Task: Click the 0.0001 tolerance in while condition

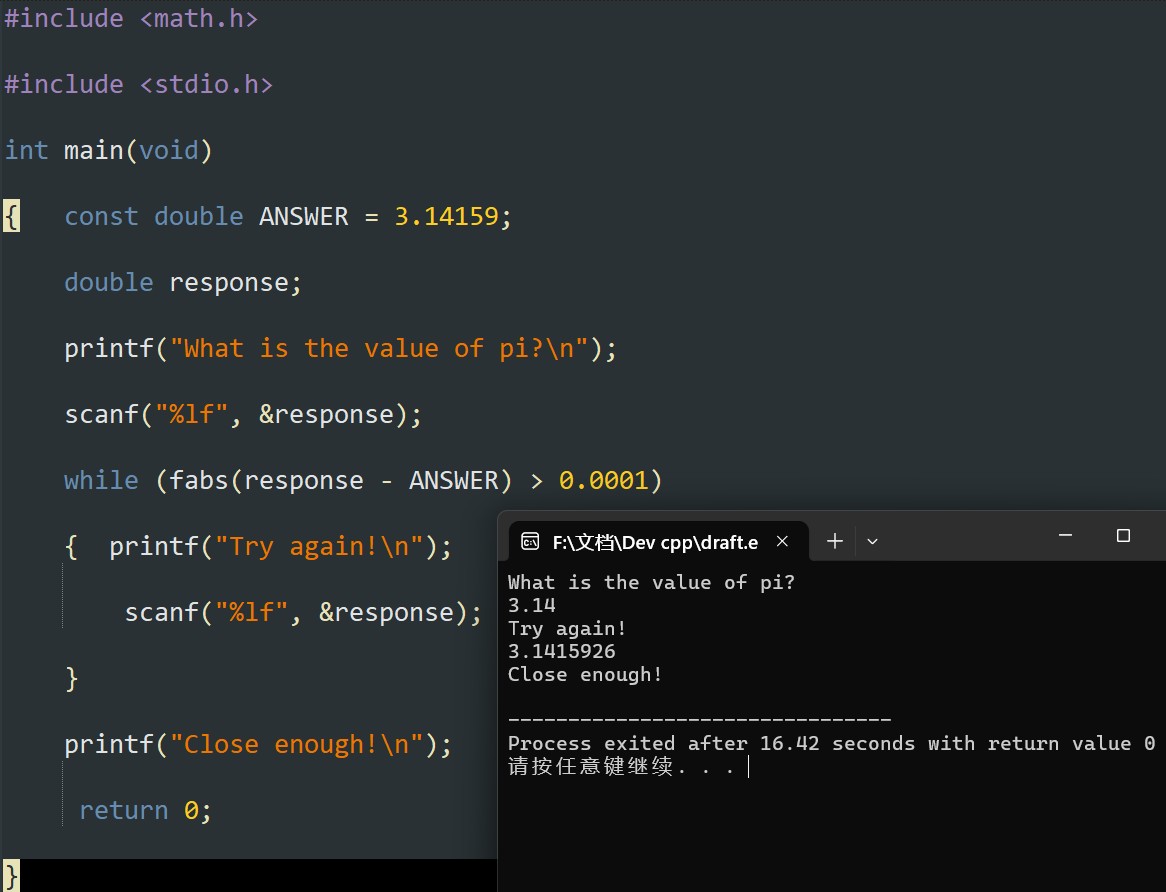Action: pos(604,480)
